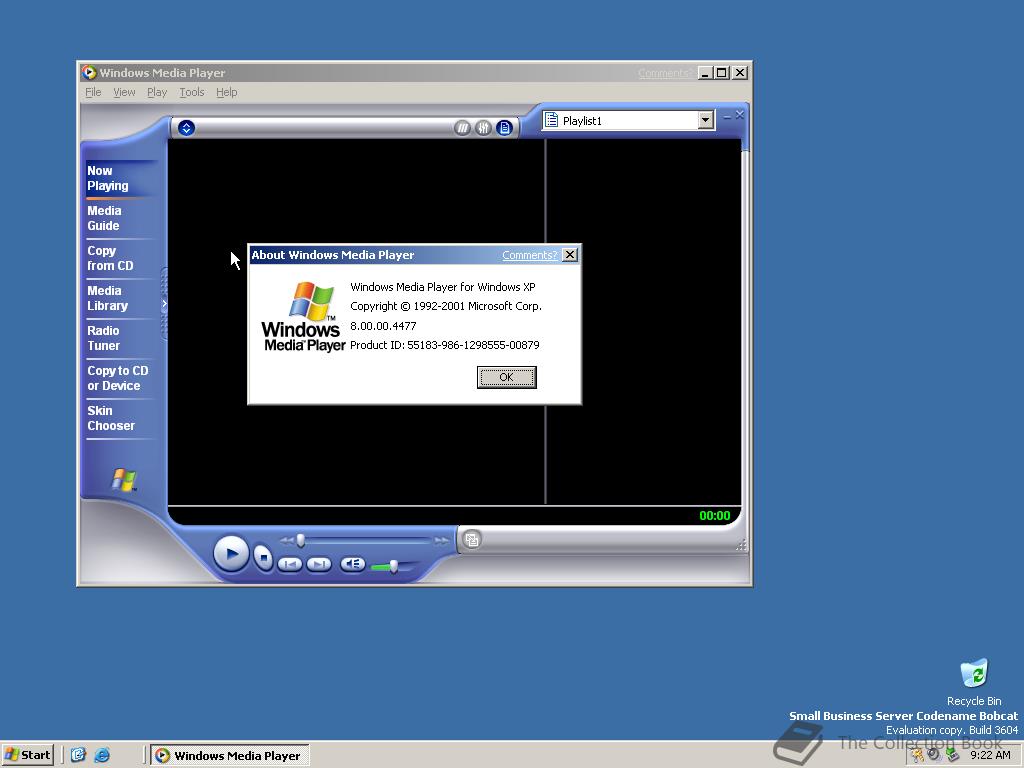This screenshot has width=1024, height=768.
Task: Click the Windows Media Player logo in dialog
Action: pos(304,317)
